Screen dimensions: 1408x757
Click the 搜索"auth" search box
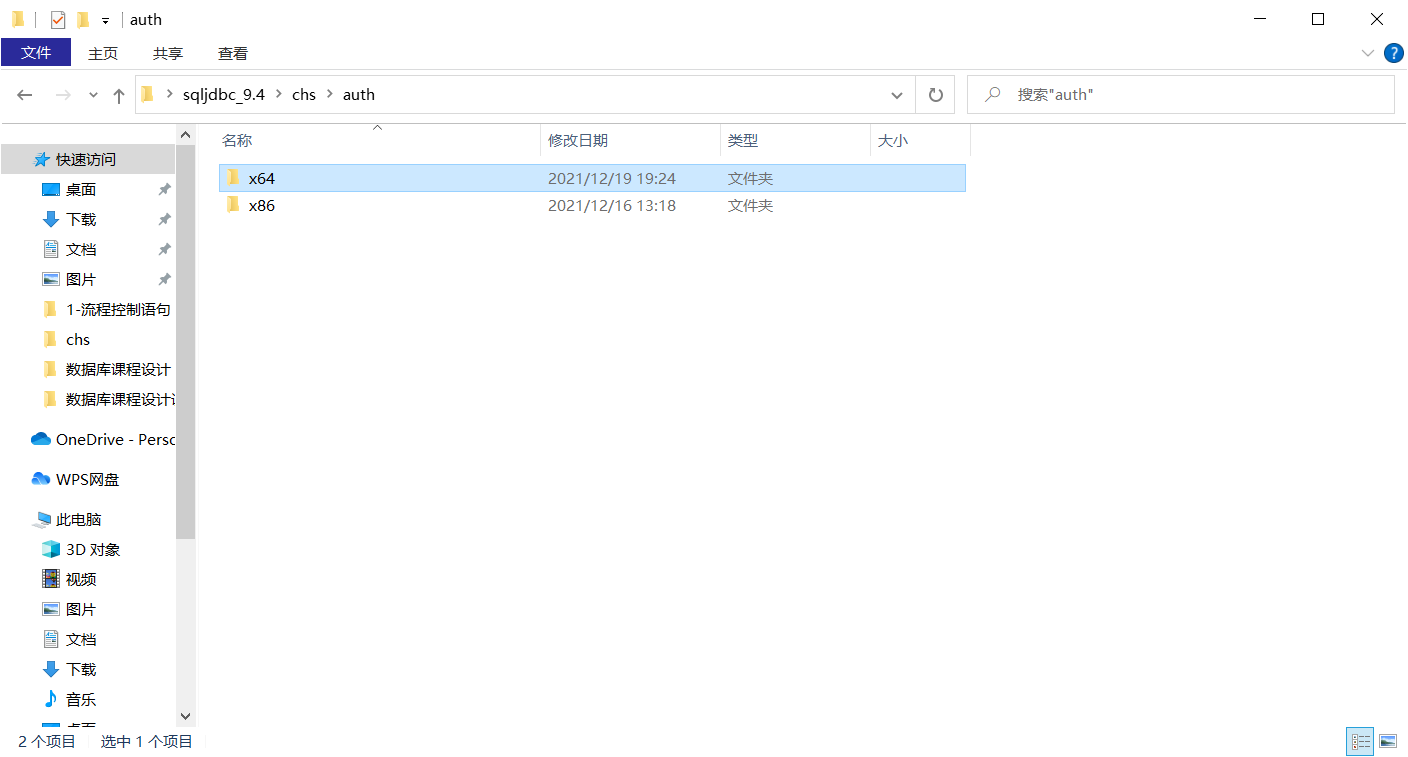tap(1180, 94)
